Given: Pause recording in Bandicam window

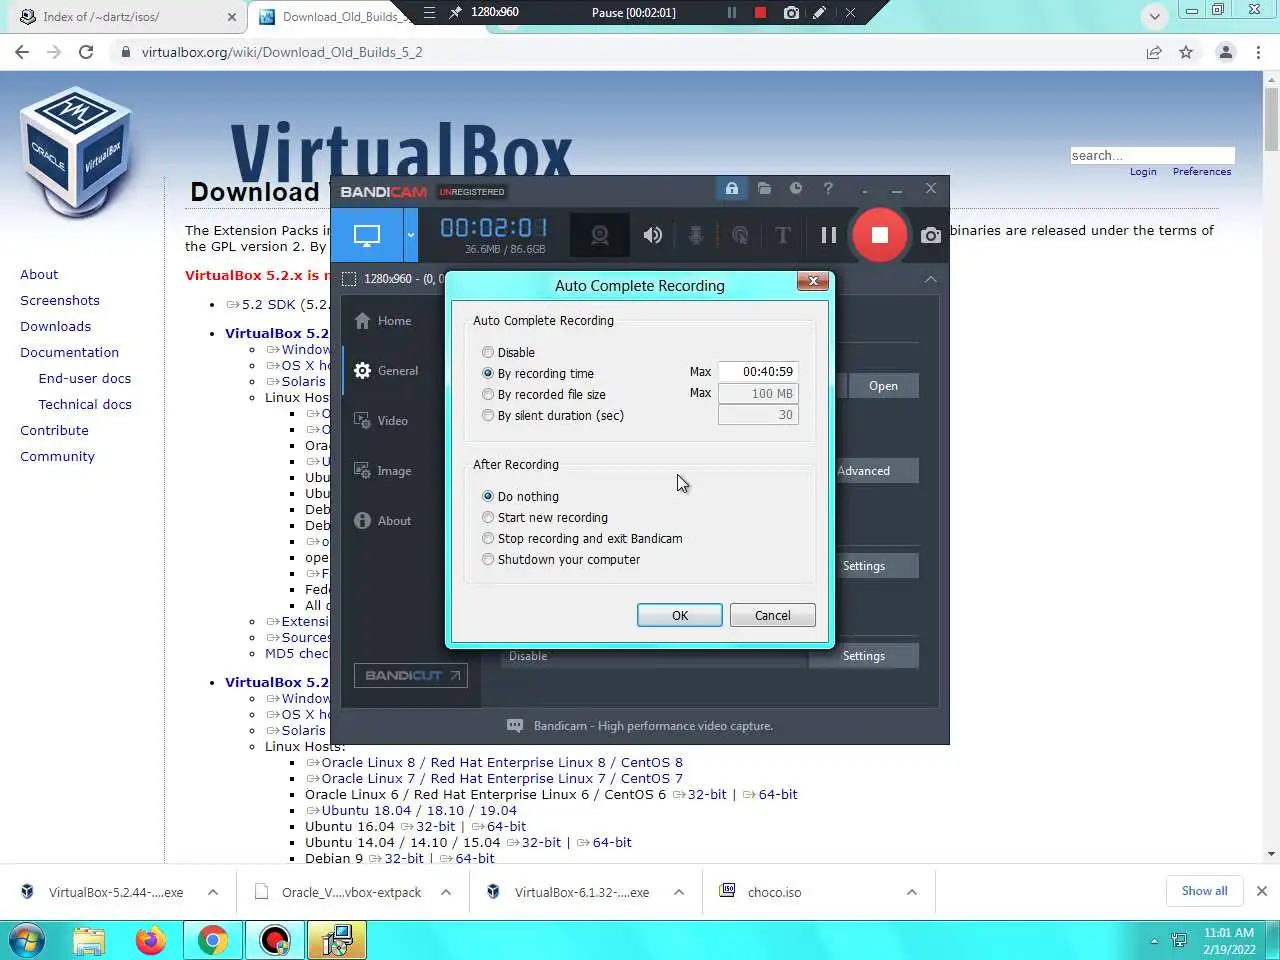Looking at the screenshot, I should [829, 235].
